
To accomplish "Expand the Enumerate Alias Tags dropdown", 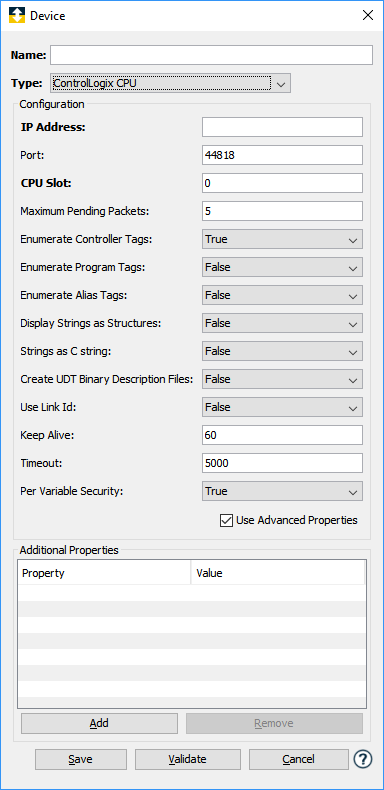I will pyautogui.click(x=282, y=295).
